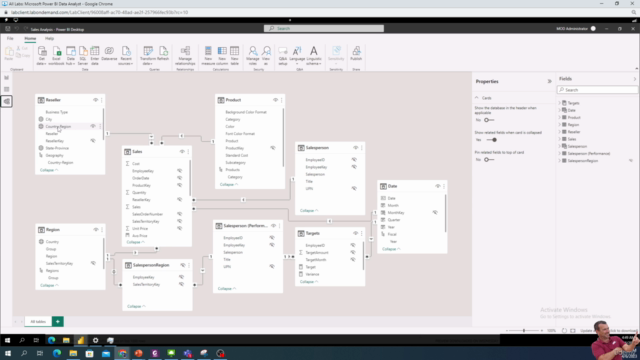Collapse the Sales table card
Viewport: 640px width, 360px height.
tap(136, 242)
